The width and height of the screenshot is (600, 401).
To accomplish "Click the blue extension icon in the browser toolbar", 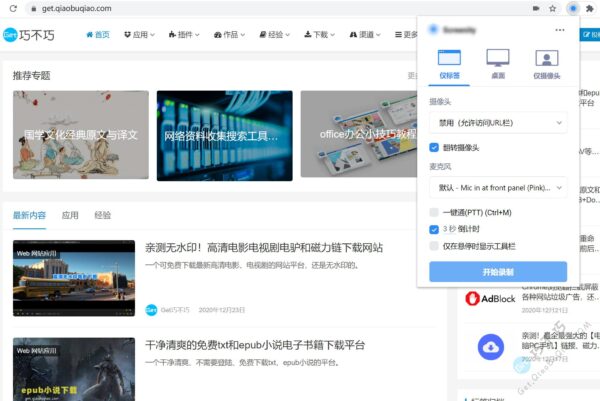I will tap(573, 8).
